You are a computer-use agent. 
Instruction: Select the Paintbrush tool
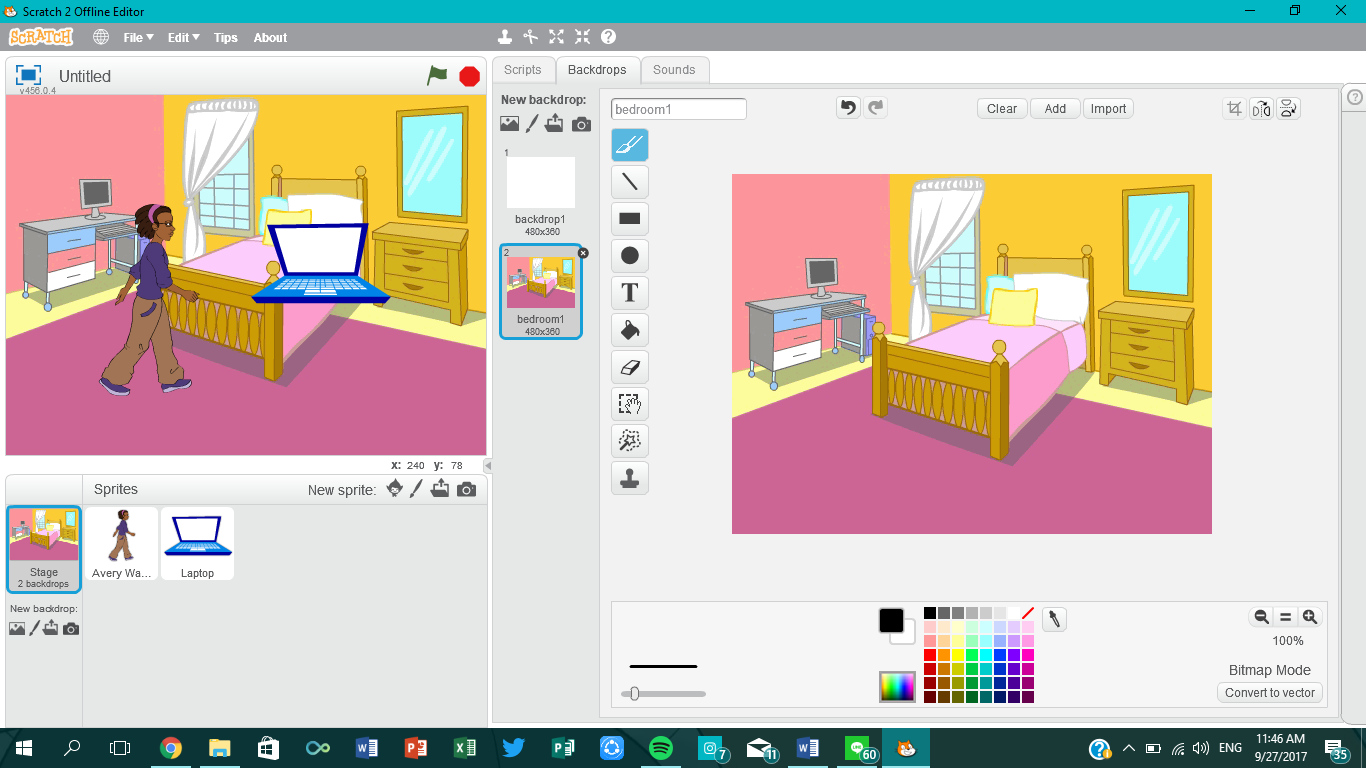(x=629, y=144)
